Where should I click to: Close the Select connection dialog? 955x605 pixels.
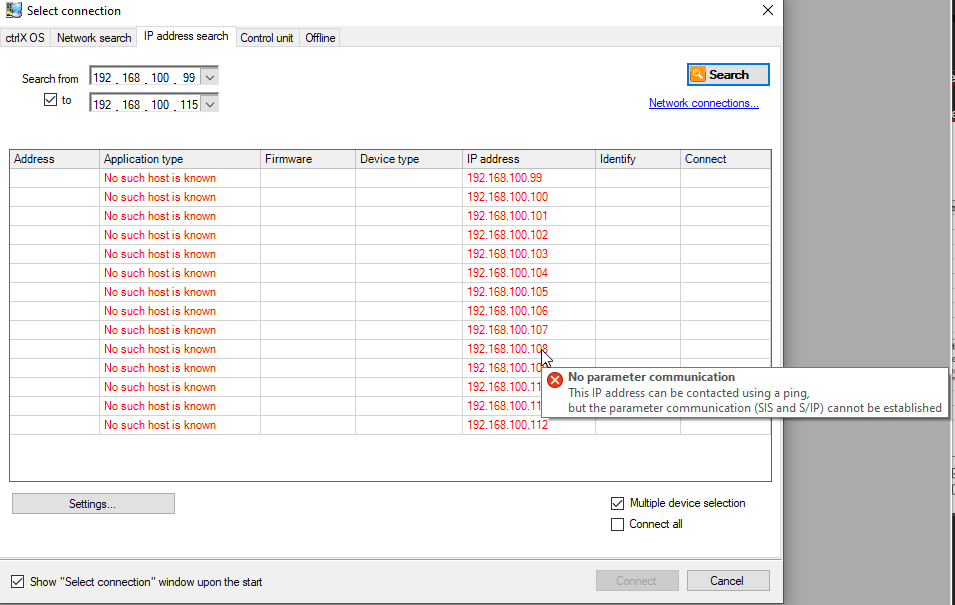[768, 11]
